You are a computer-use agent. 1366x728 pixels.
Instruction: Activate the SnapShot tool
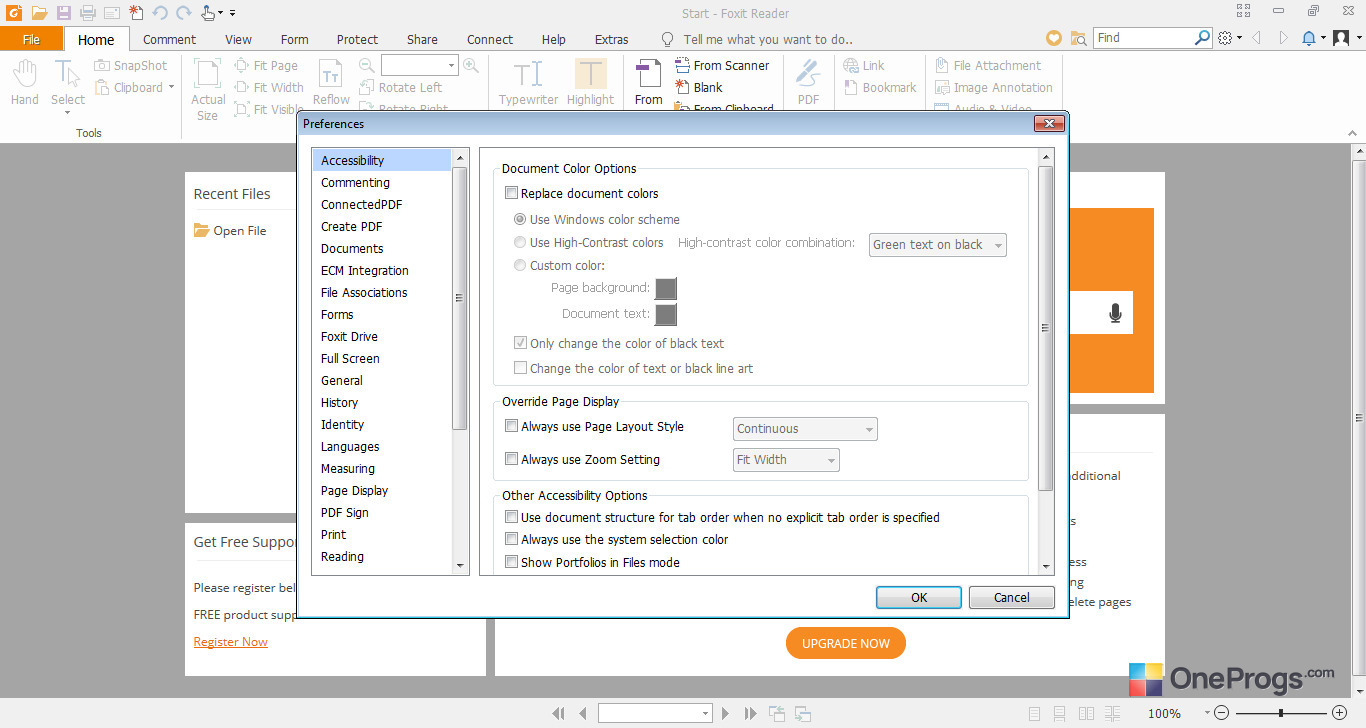coord(131,65)
